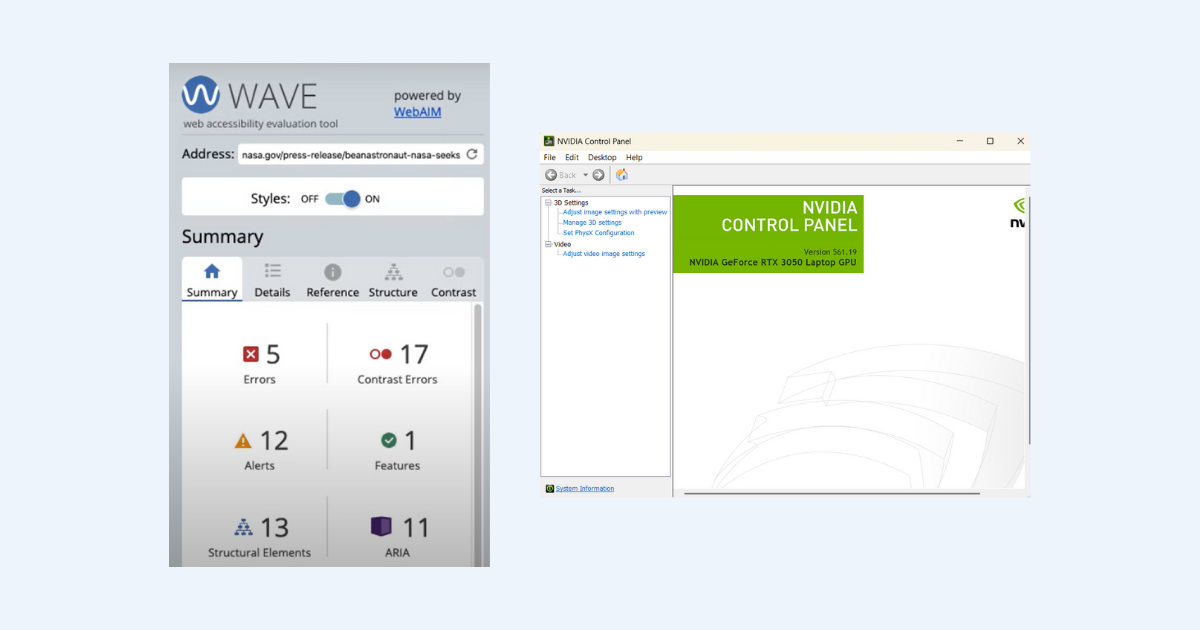1200x630 pixels.
Task: Click the 'Version 561.19' text
Action: (x=830, y=252)
